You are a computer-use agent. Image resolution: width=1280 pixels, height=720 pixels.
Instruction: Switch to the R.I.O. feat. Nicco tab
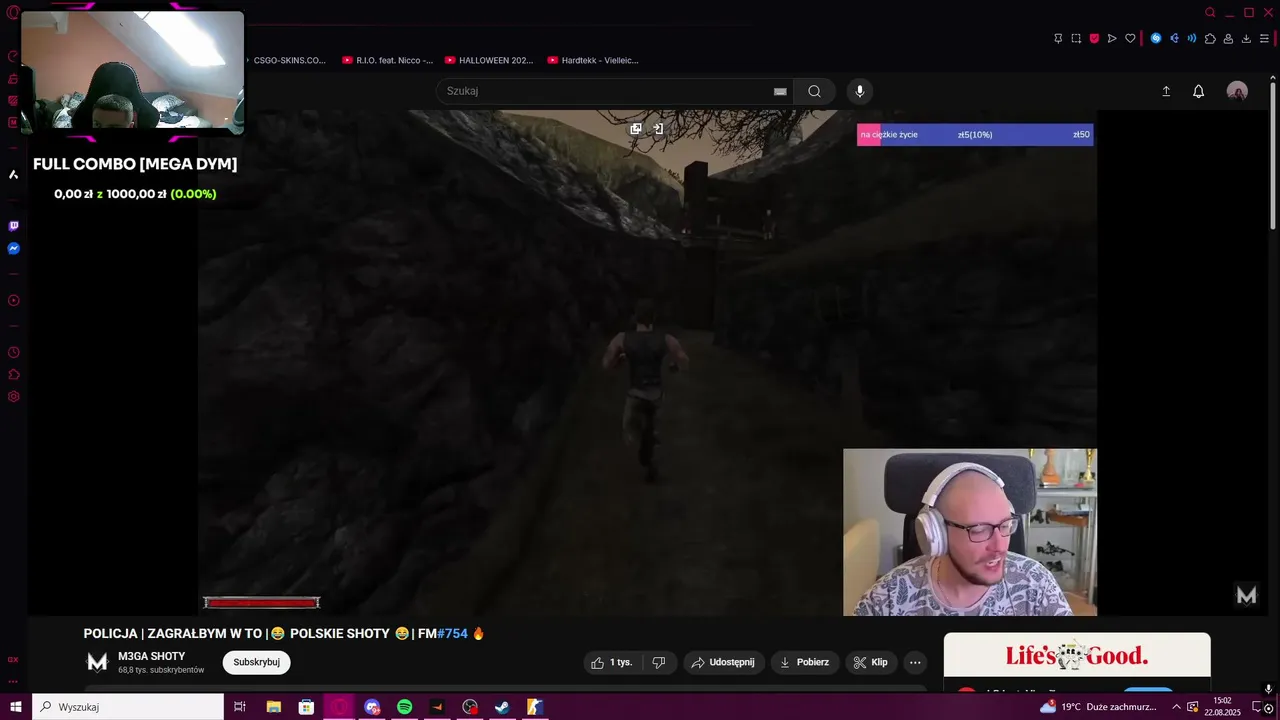tap(387, 60)
